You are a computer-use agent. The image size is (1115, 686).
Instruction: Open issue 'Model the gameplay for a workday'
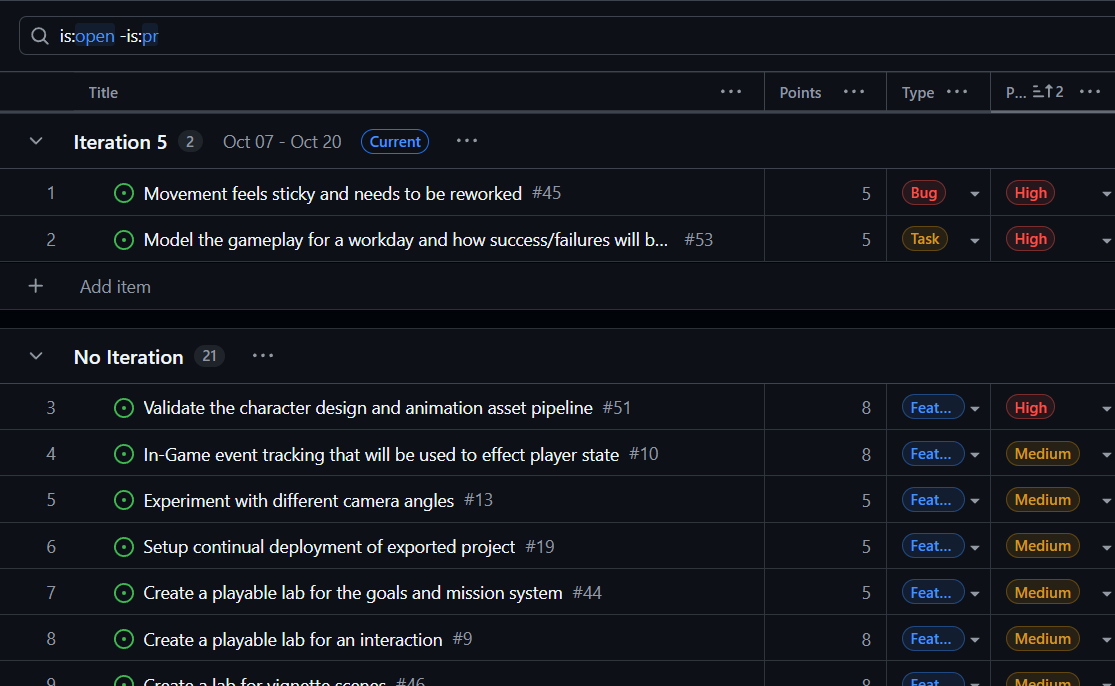pyautogui.click(x=405, y=240)
